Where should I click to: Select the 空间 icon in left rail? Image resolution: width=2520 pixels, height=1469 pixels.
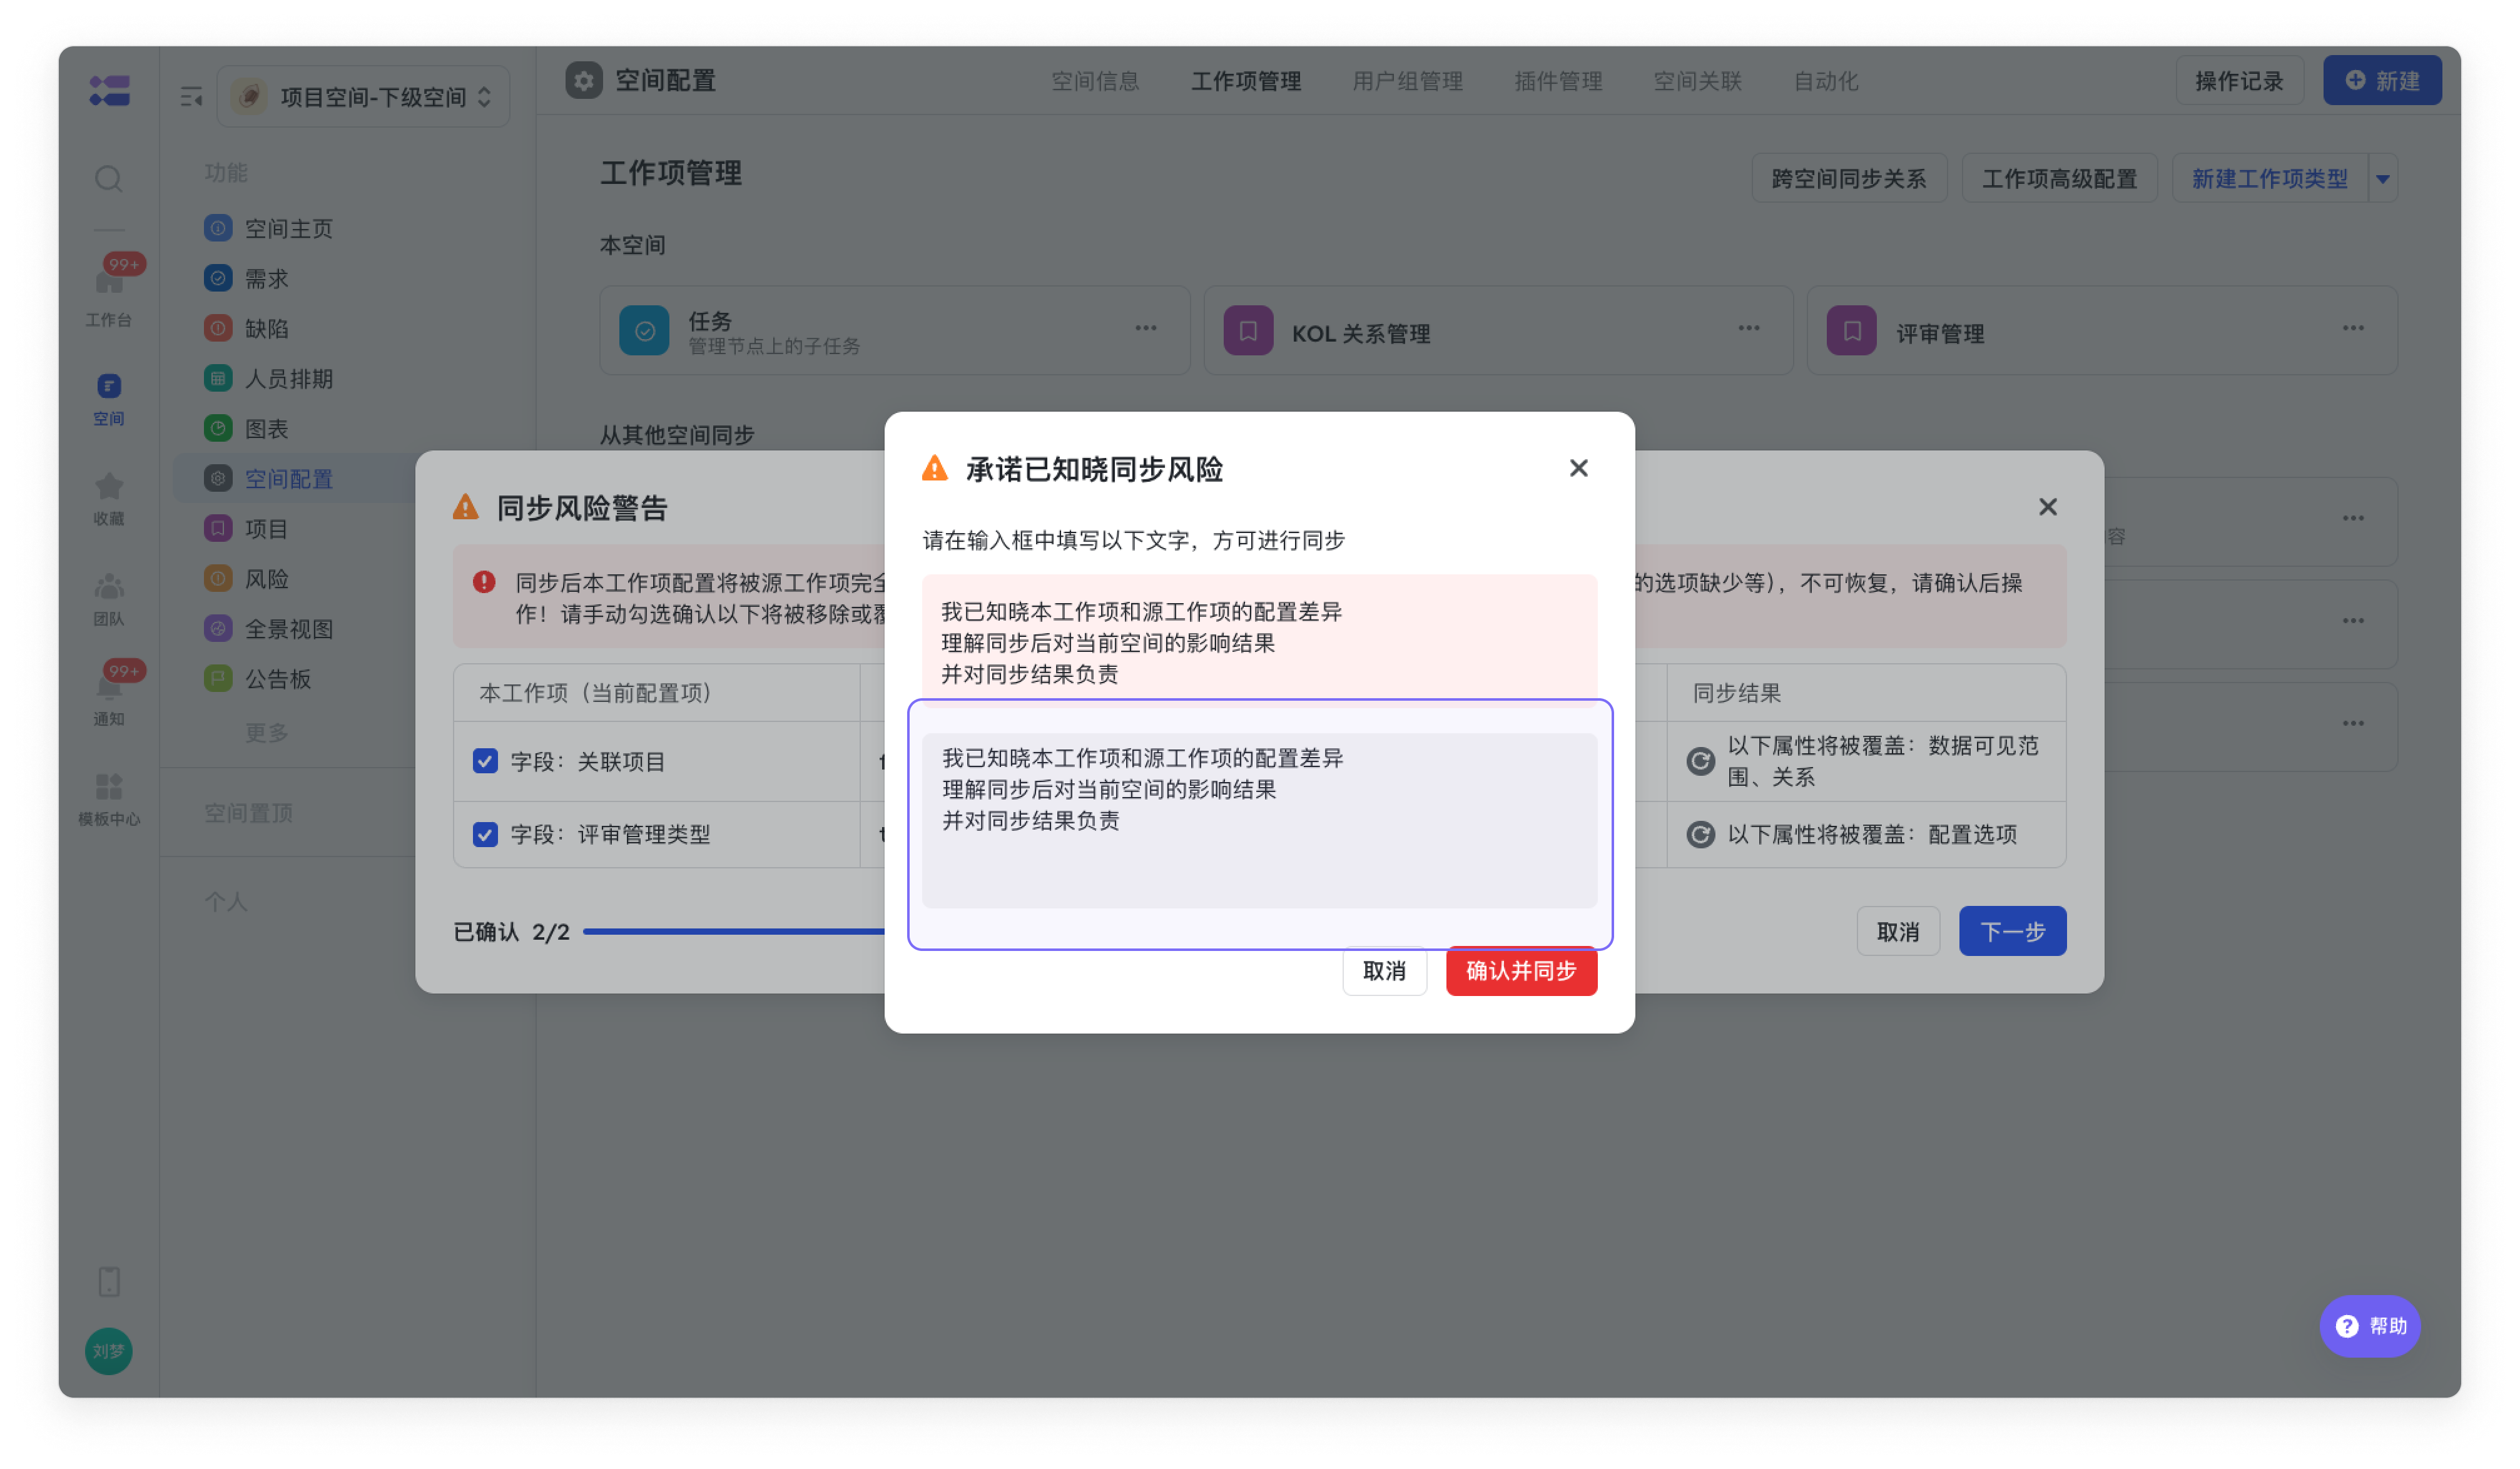[x=109, y=399]
